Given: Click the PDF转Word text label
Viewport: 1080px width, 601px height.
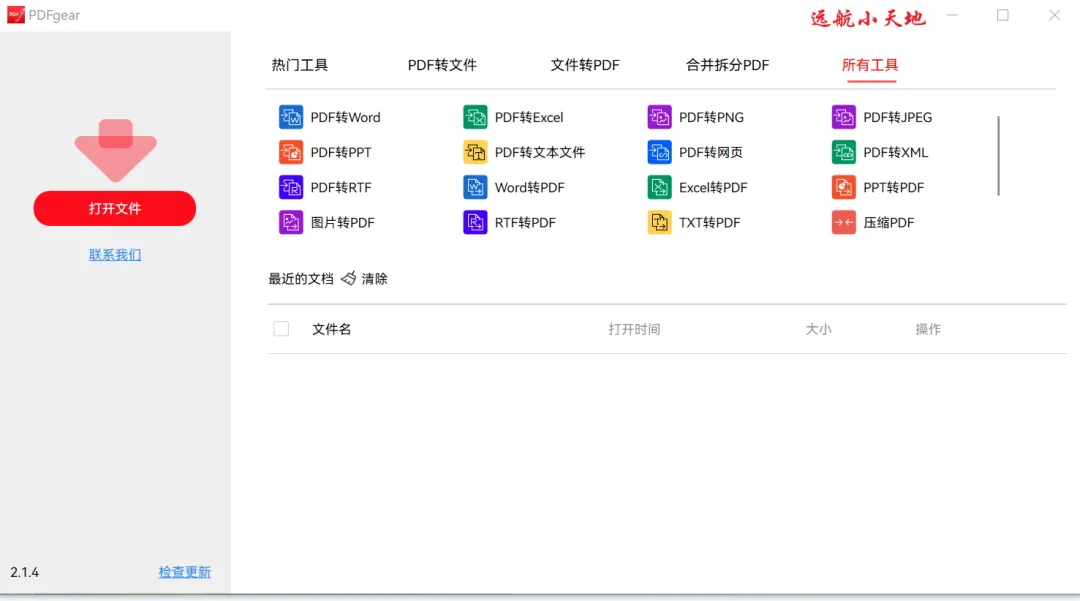Looking at the screenshot, I should click(x=345, y=117).
